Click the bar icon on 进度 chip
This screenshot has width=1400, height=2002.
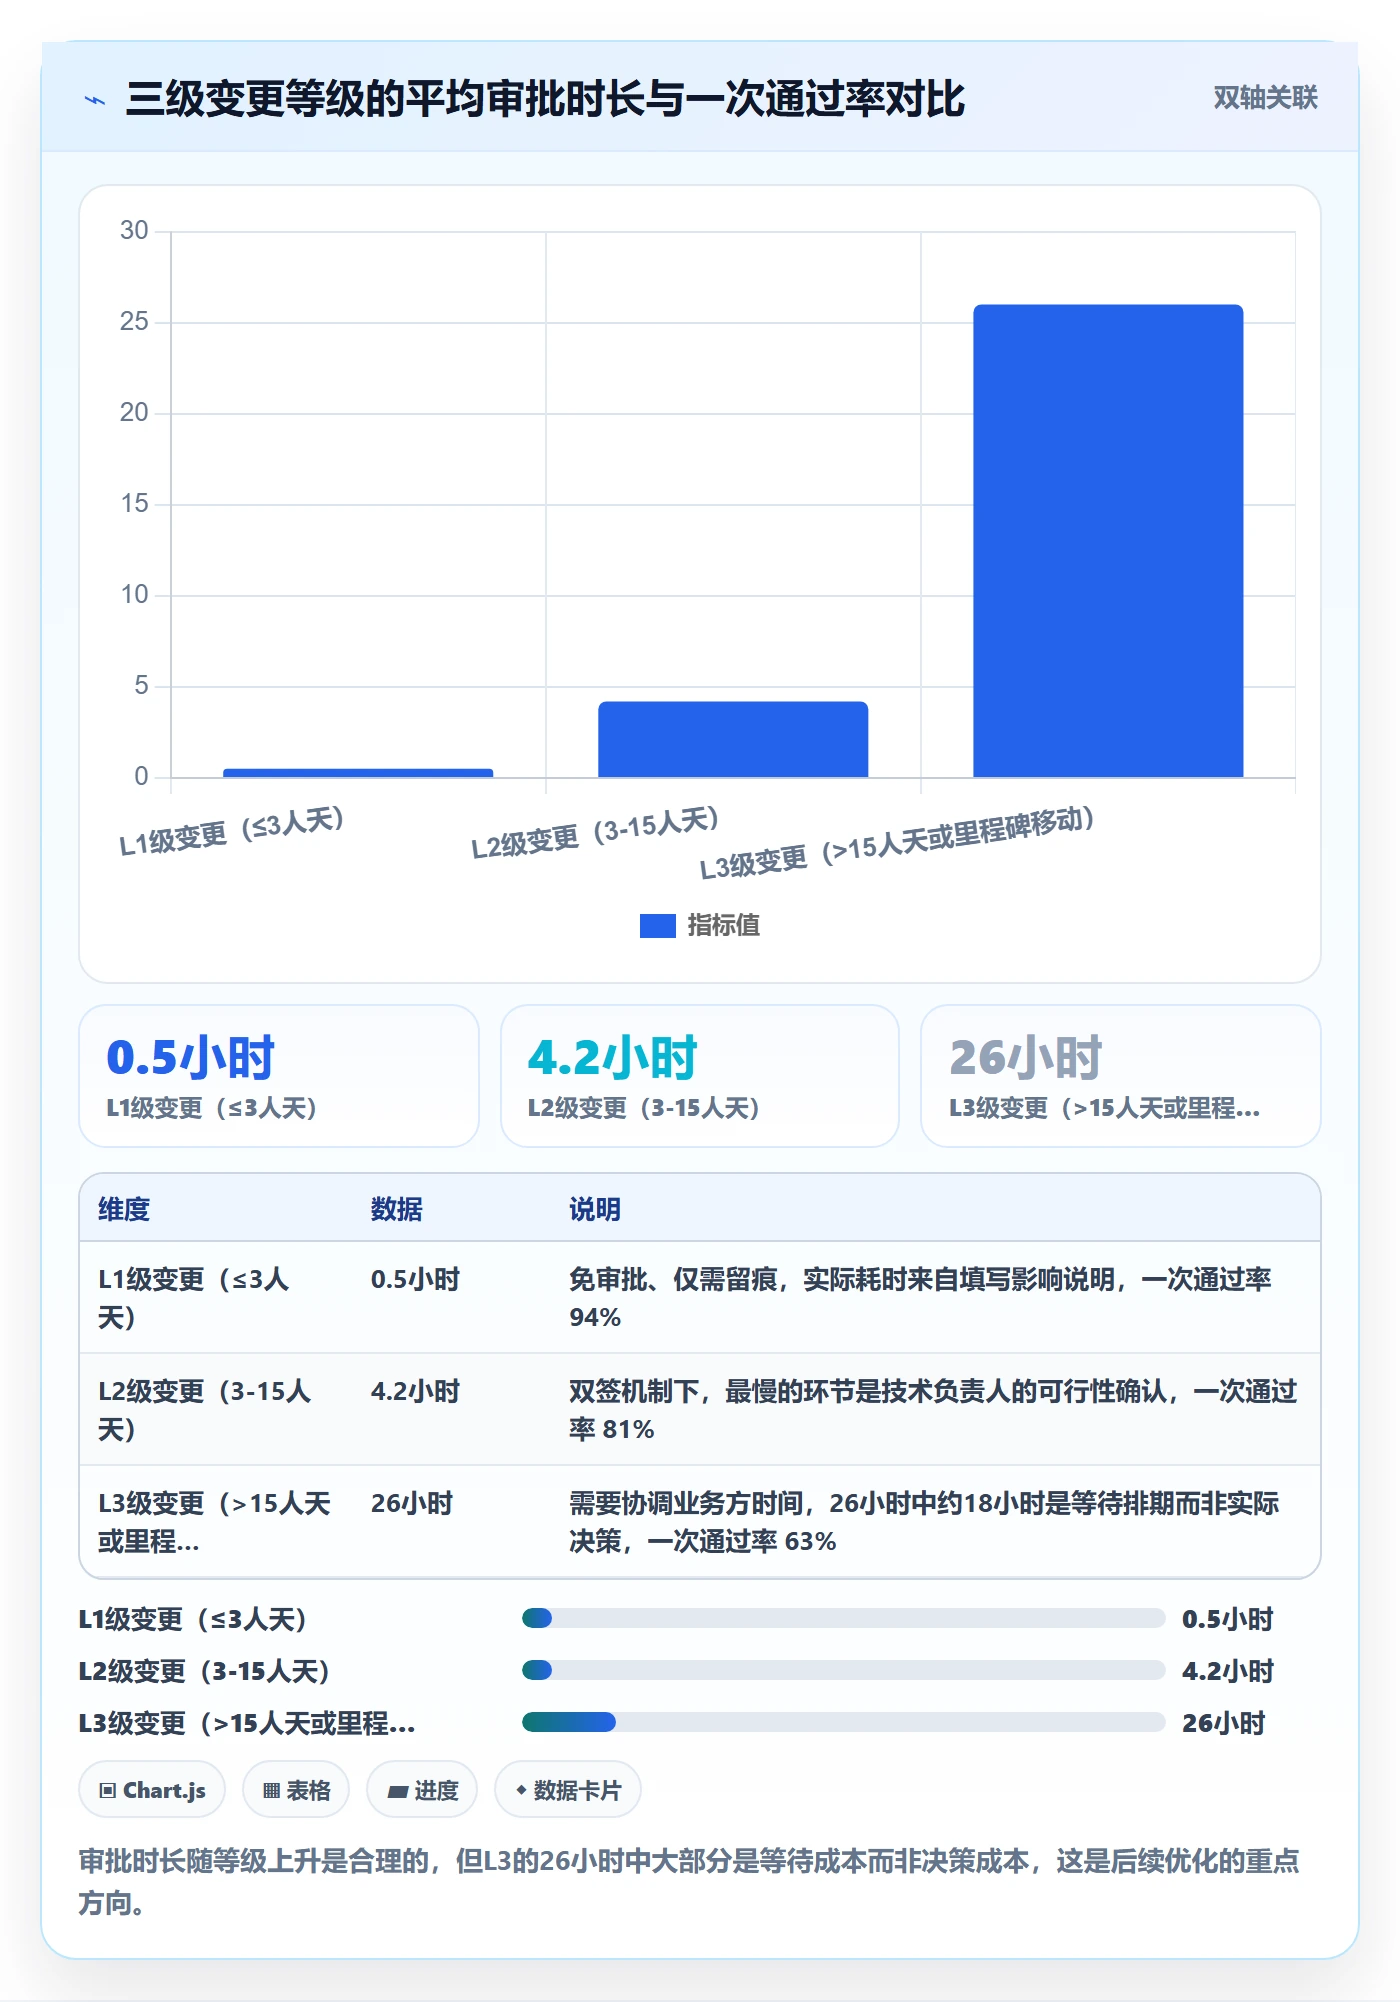coord(398,1792)
